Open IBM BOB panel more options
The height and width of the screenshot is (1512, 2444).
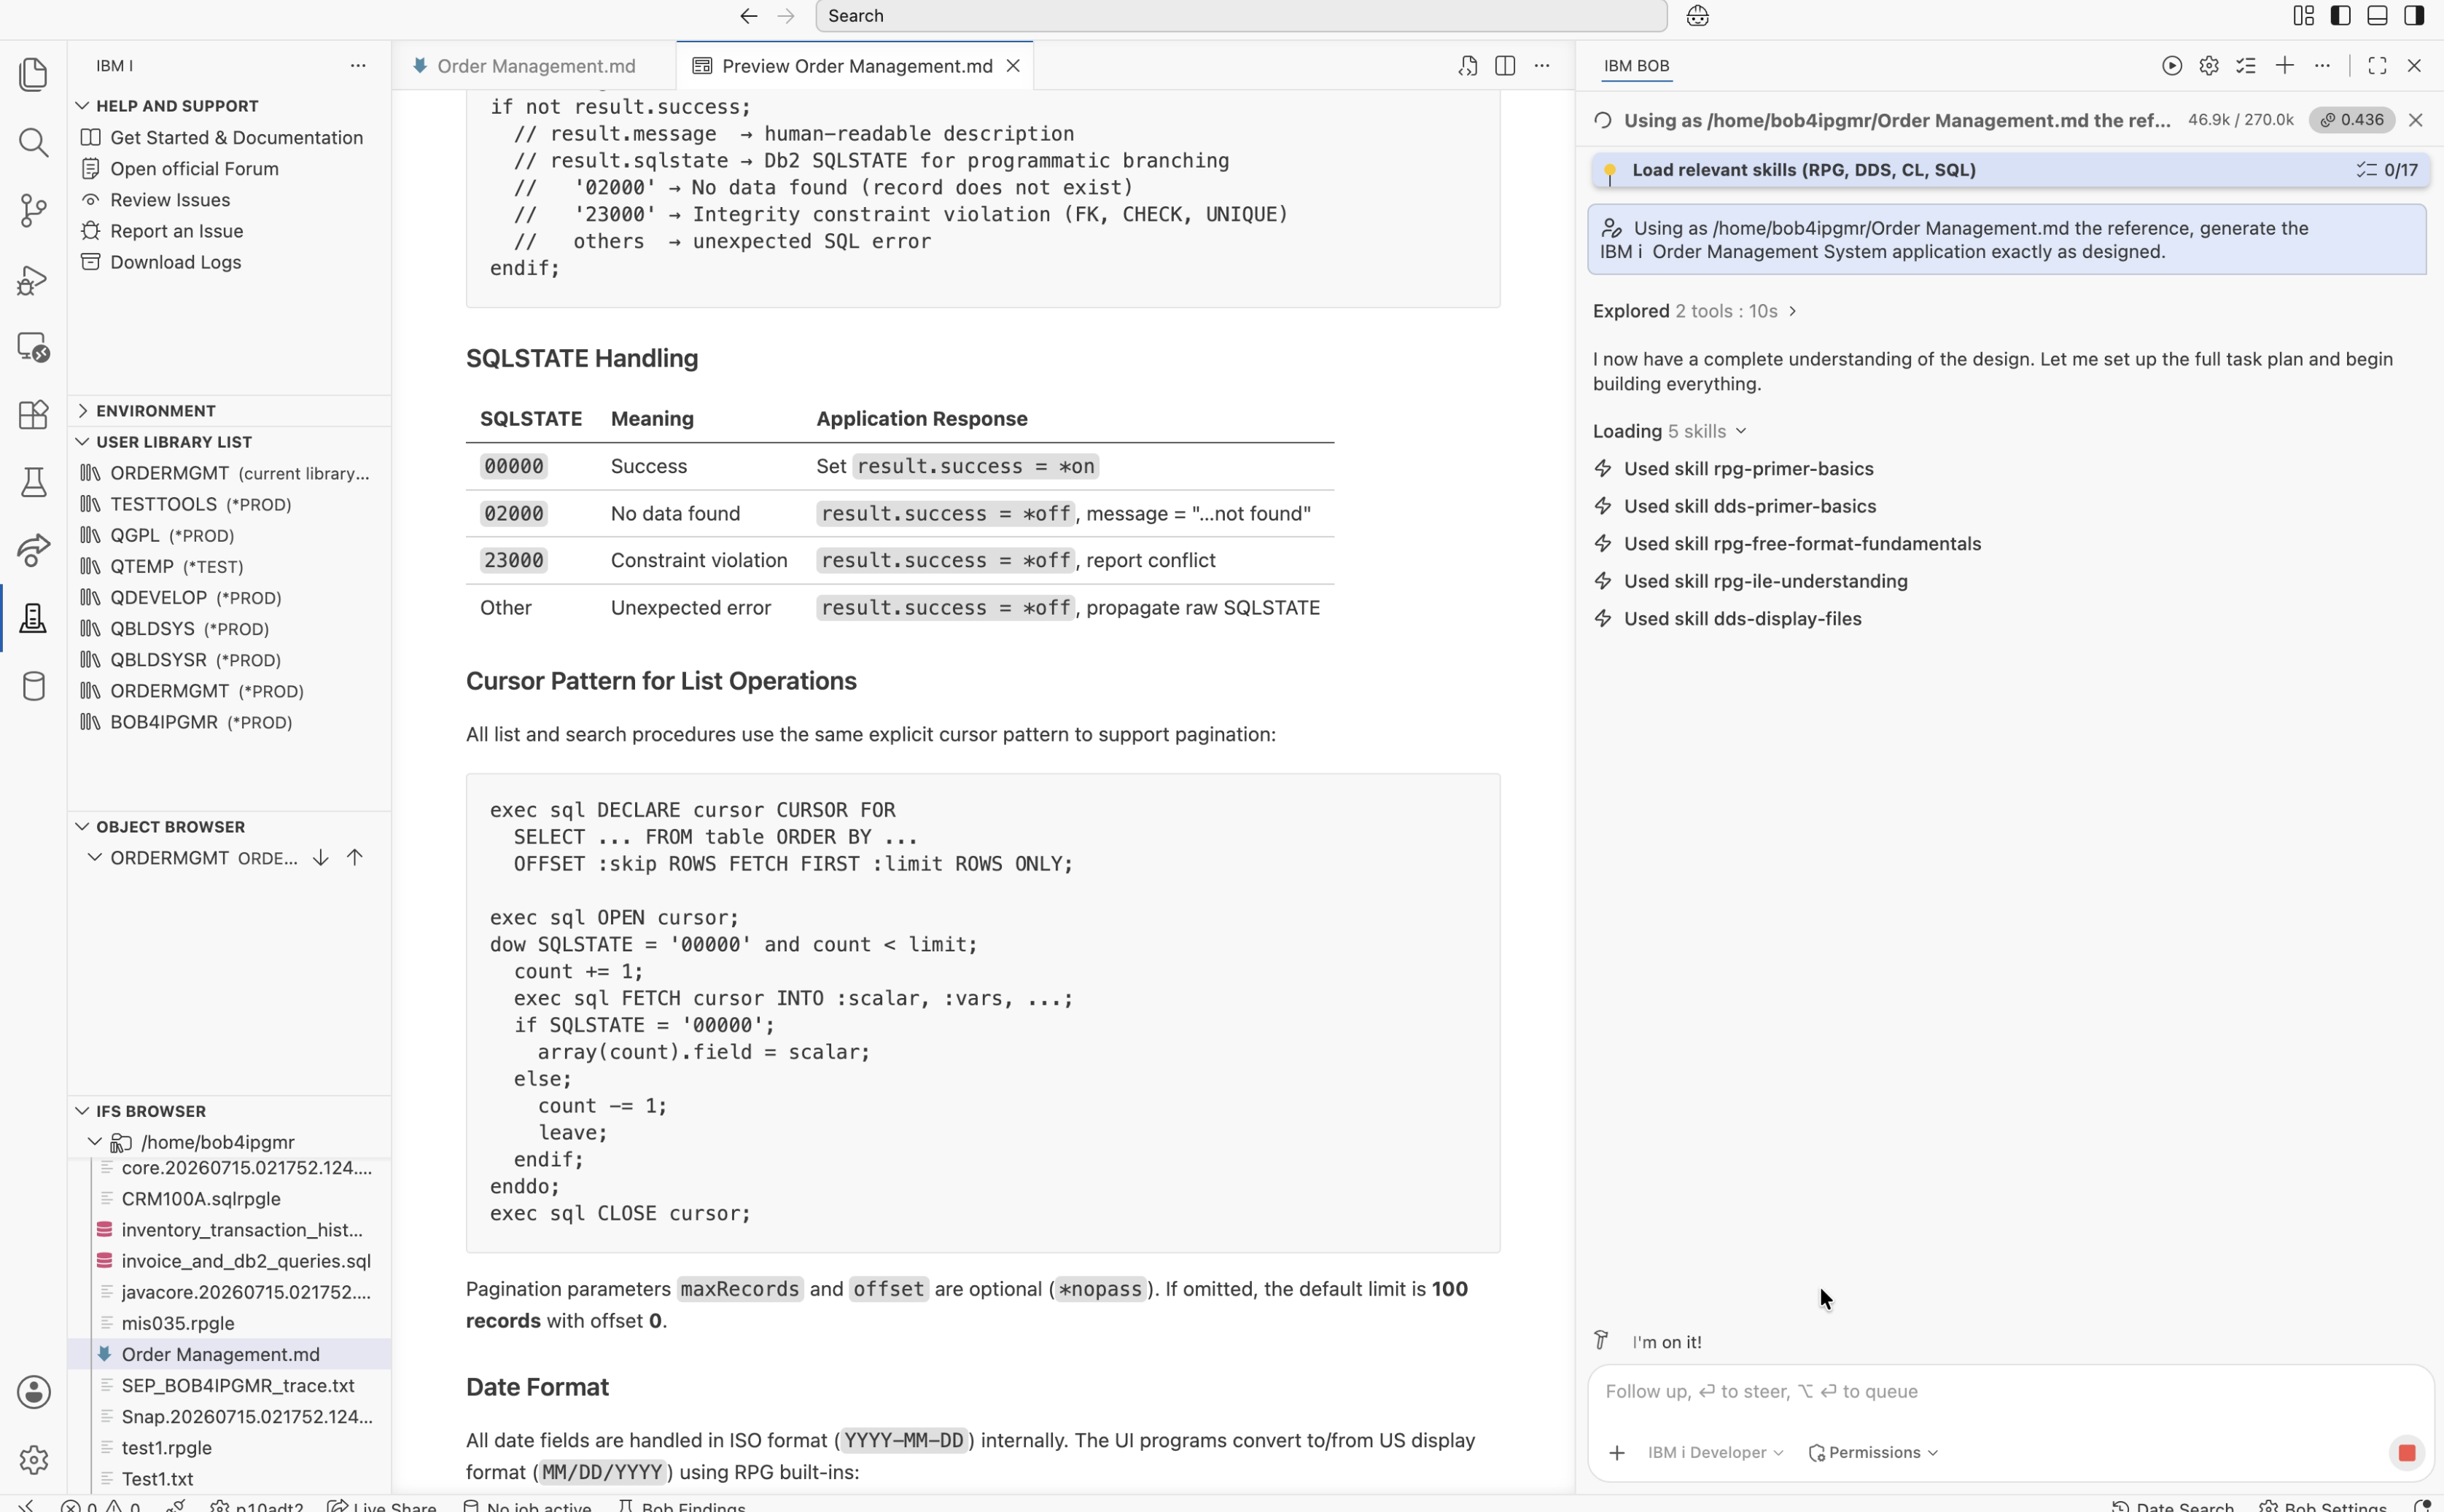(x=2322, y=66)
